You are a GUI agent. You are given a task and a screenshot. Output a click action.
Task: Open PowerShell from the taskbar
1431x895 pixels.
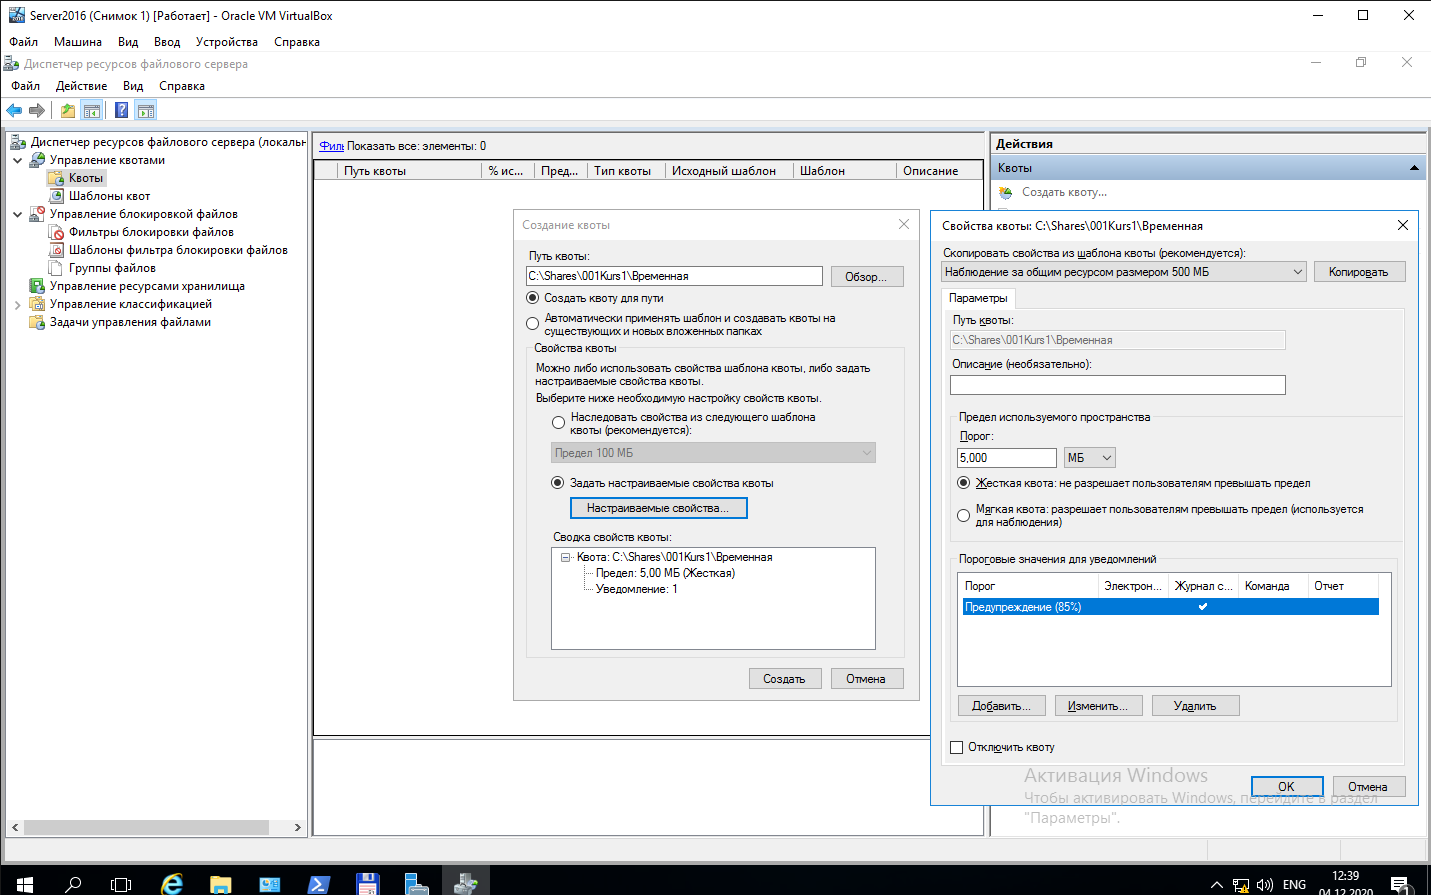click(318, 884)
